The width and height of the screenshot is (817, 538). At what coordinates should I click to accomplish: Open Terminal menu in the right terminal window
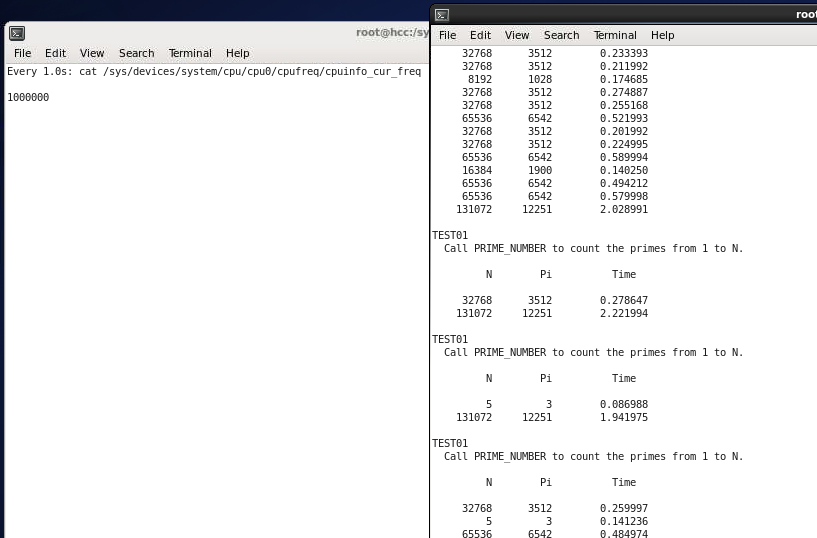pyautogui.click(x=615, y=35)
